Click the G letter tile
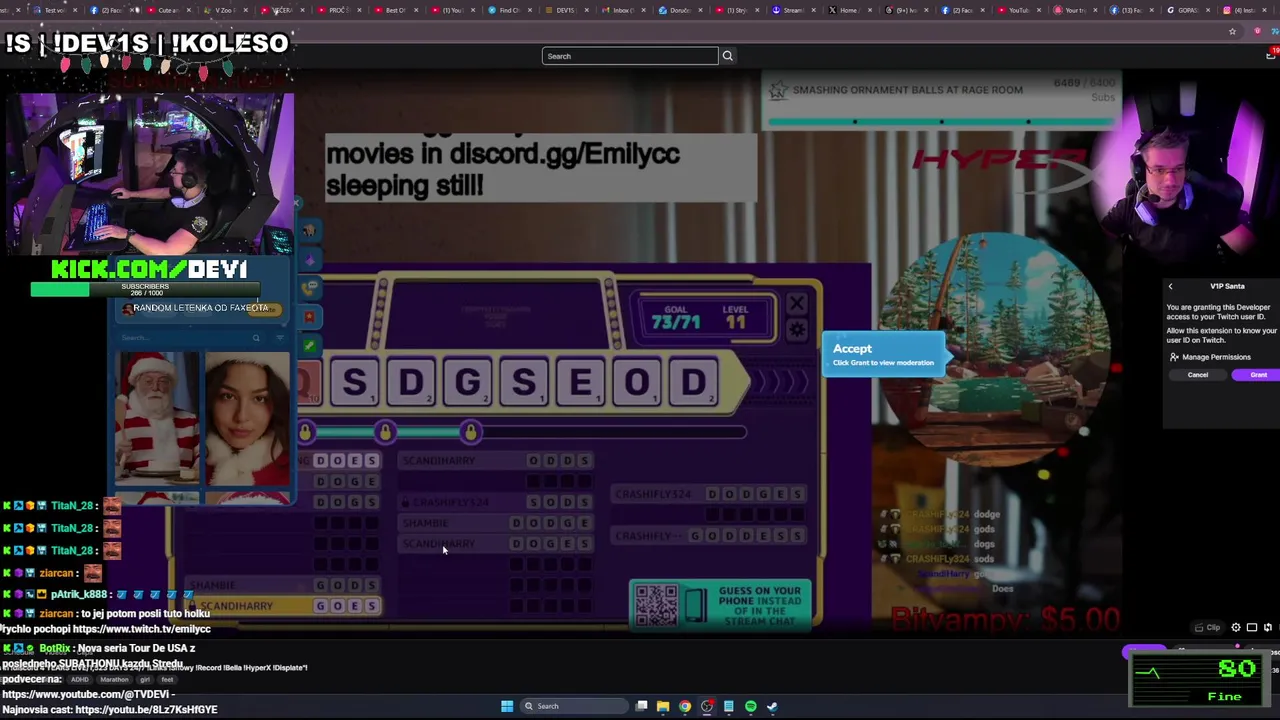The width and height of the screenshot is (1280, 720). [467, 382]
